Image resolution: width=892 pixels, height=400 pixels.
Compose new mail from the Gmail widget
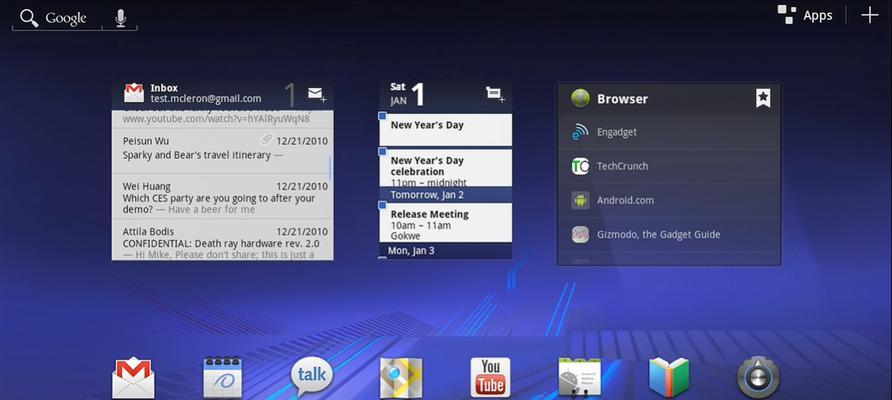tap(317, 94)
